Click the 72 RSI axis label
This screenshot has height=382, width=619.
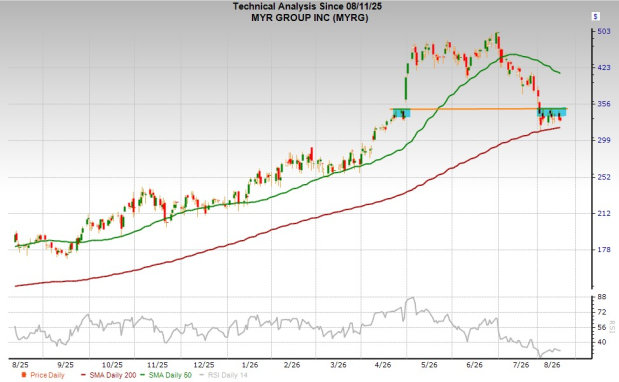tap(602, 312)
